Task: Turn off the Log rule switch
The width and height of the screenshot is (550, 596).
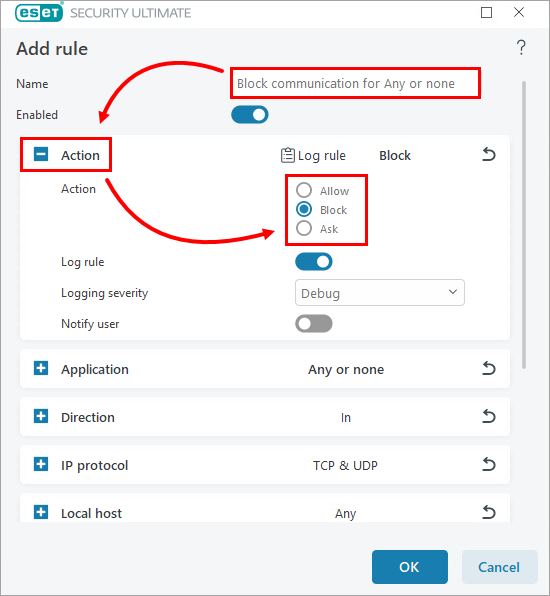Action: pyautogui.click(x=314, y=262)
